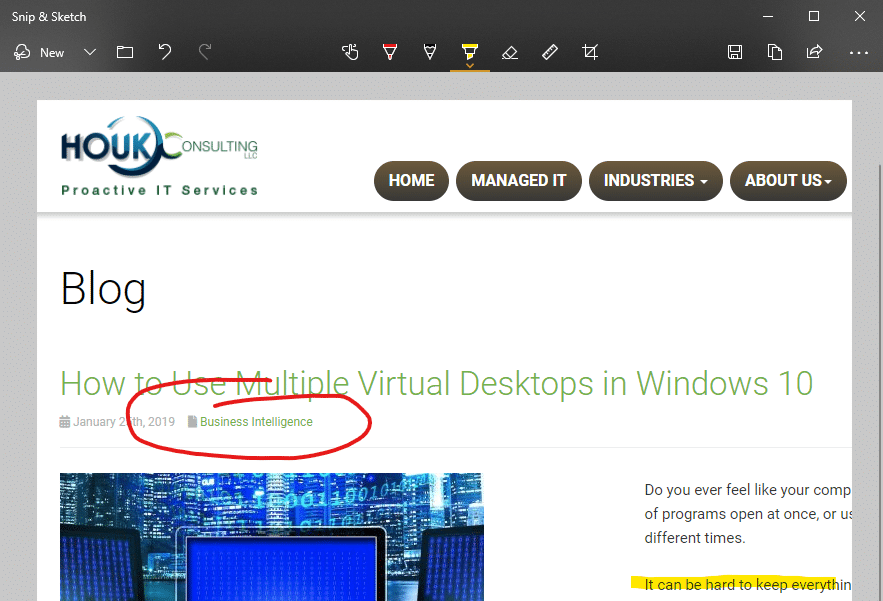Viewport: 883px width, 601px height.
Task: Open the Ruler tool
Action: click(x=550, y=52)
